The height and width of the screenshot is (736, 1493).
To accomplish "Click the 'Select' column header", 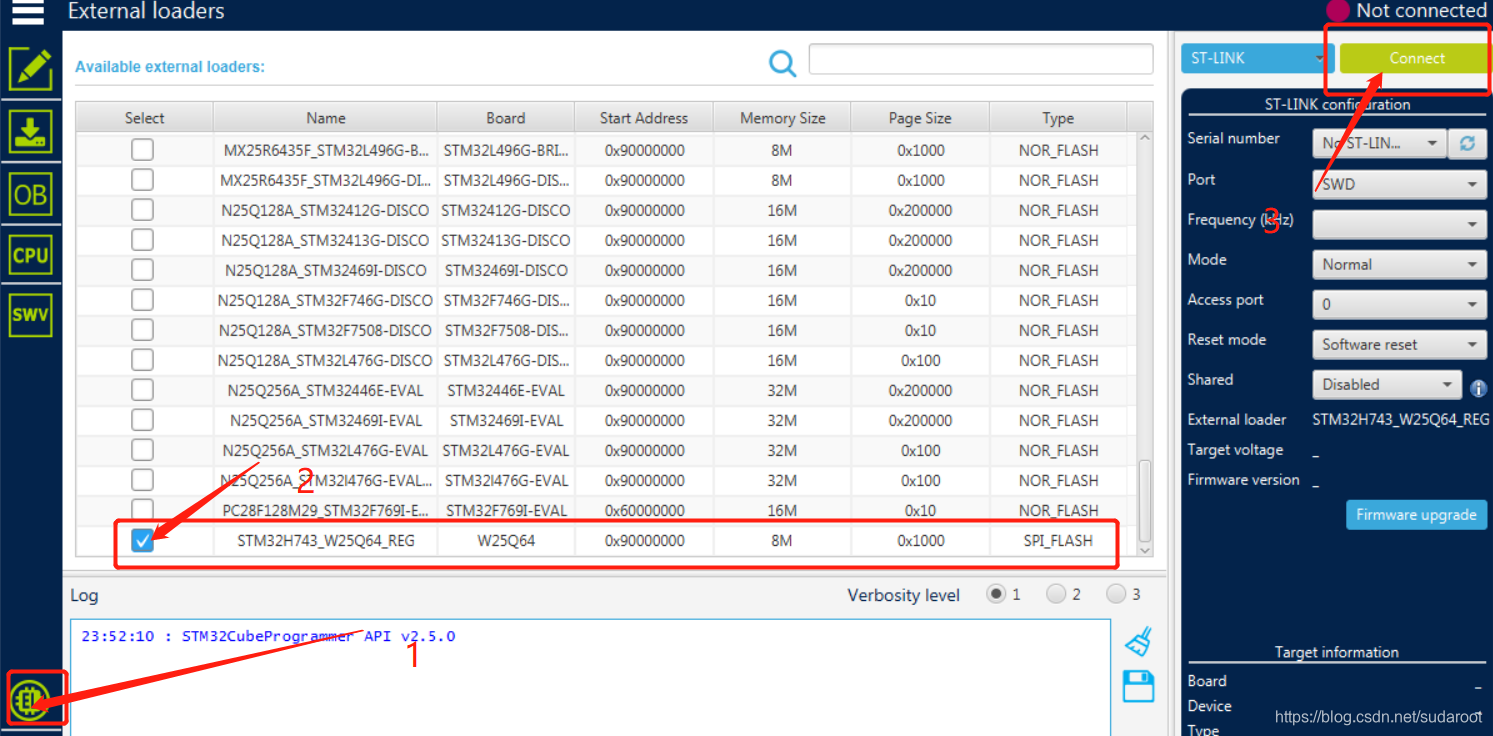I will coord(145,118).
